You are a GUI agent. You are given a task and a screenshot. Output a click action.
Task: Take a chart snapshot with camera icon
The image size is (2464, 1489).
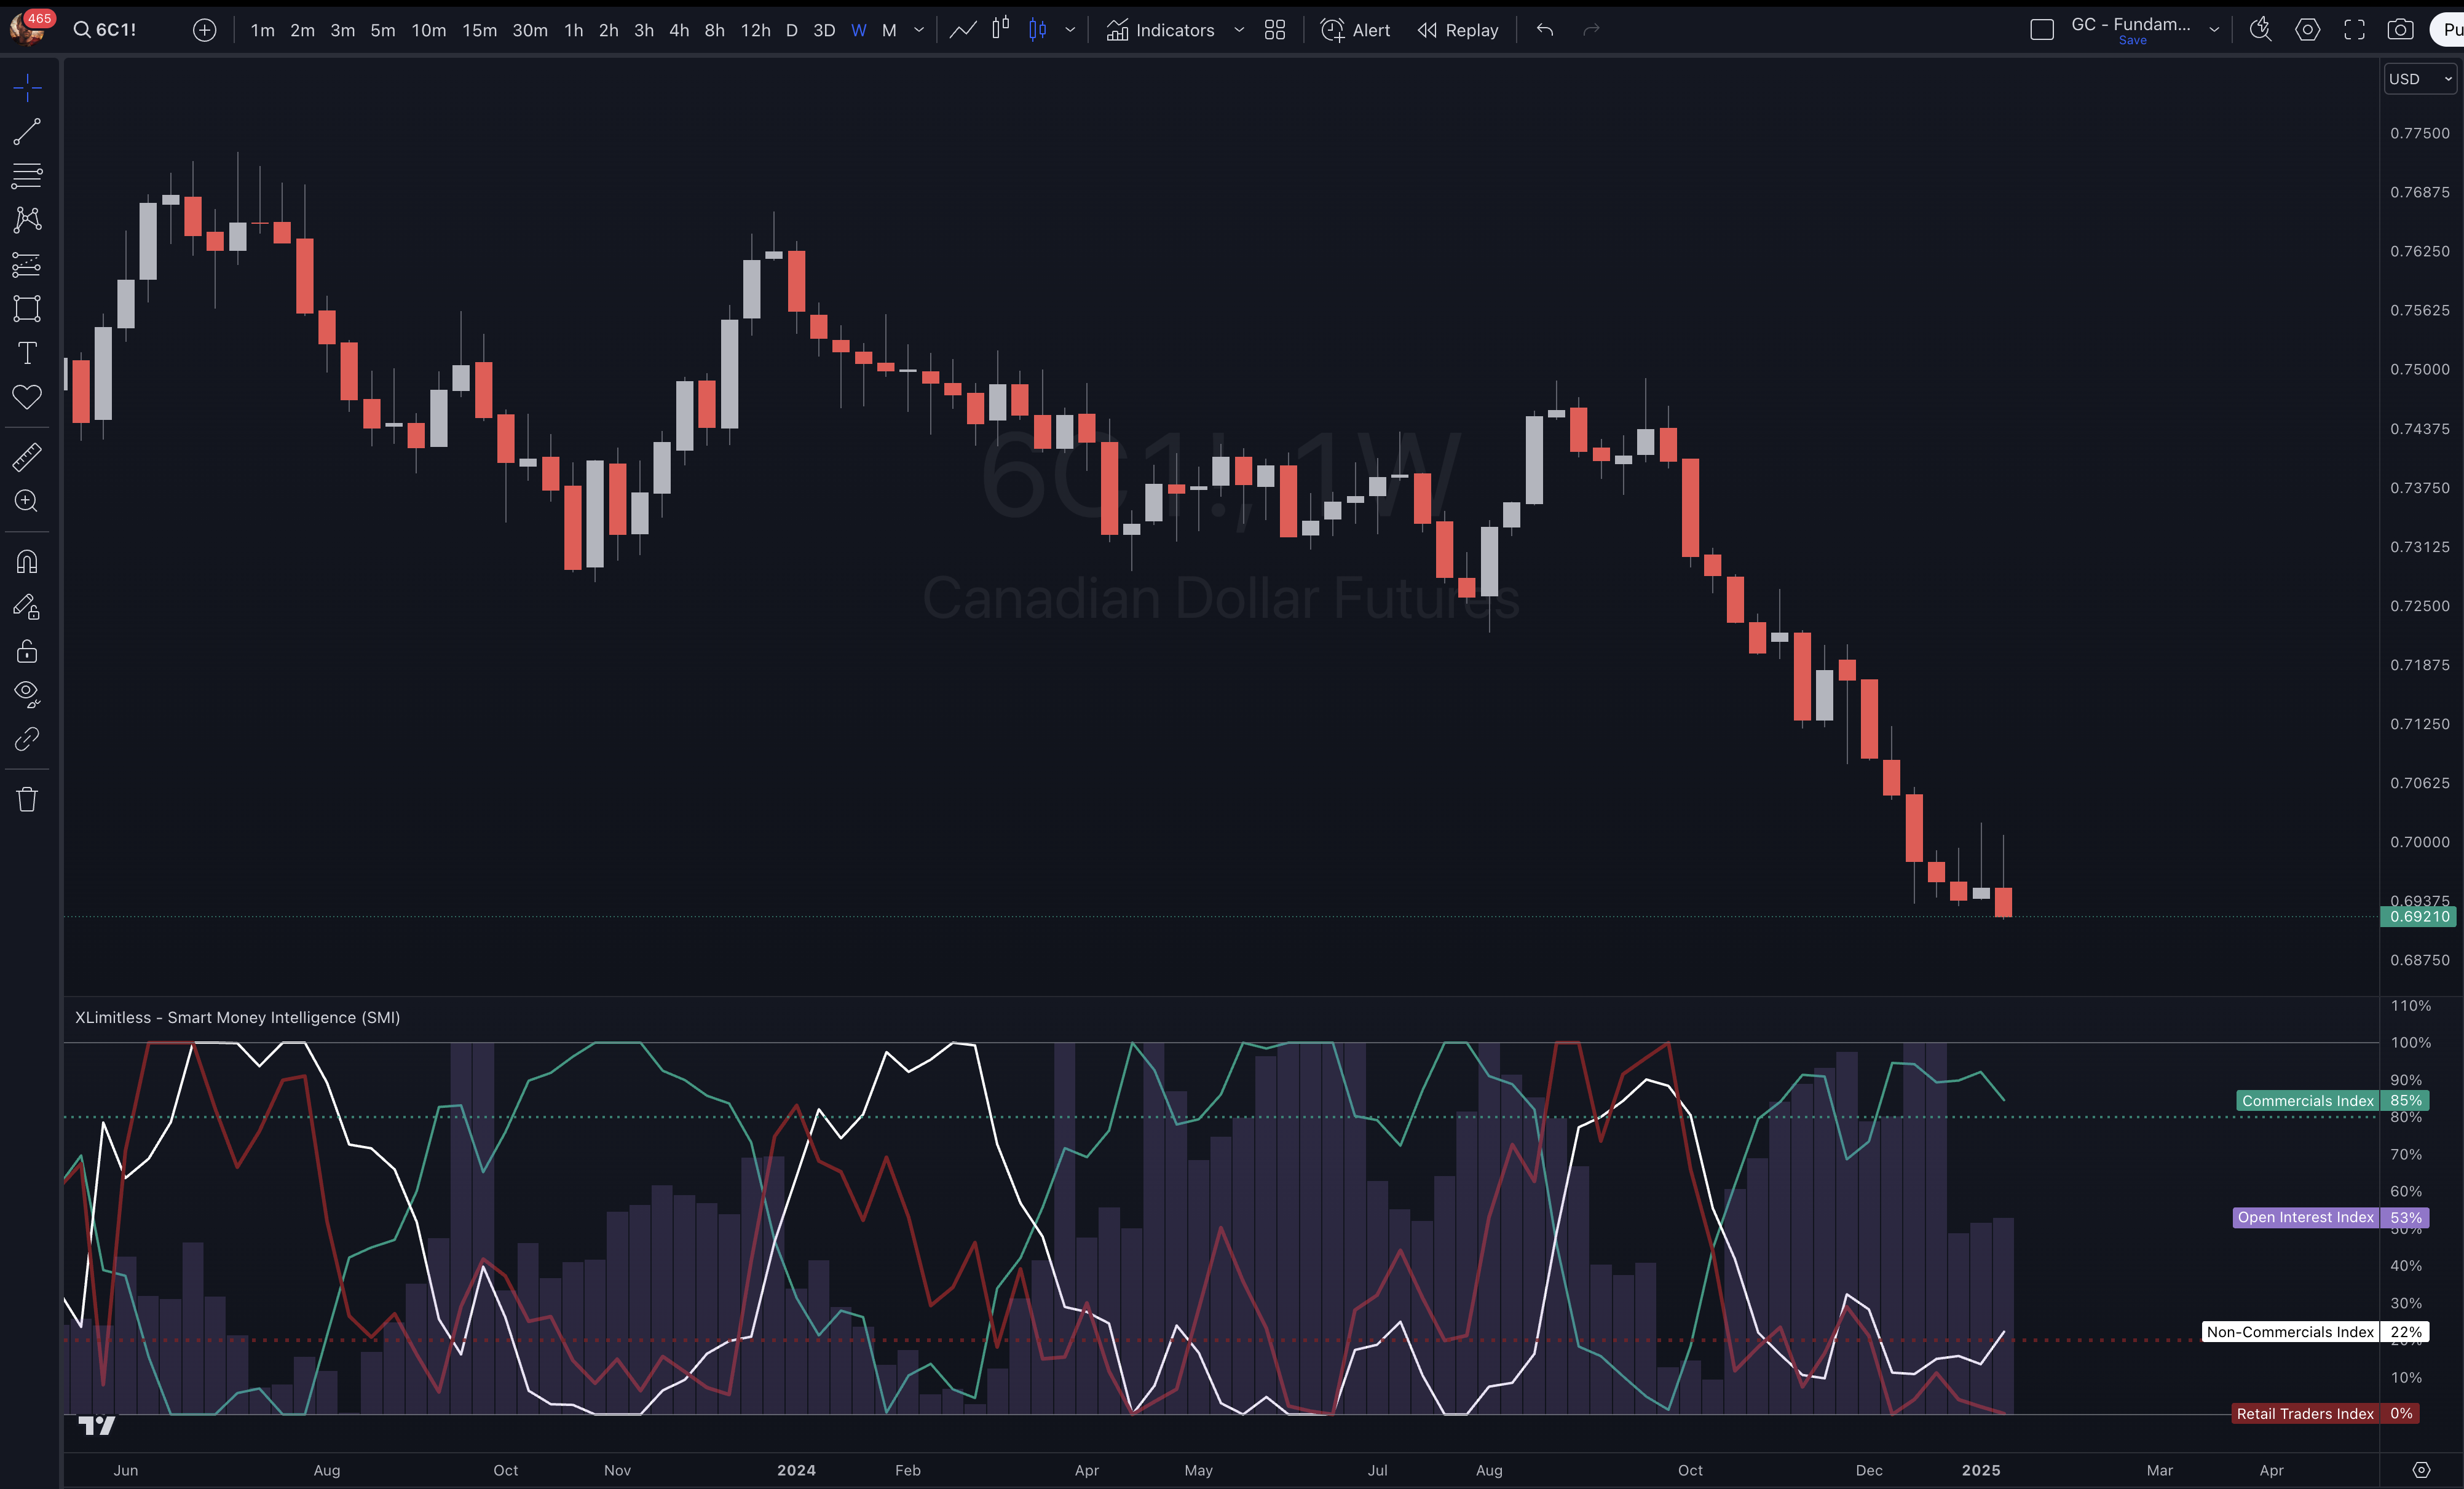(2400, 30)
